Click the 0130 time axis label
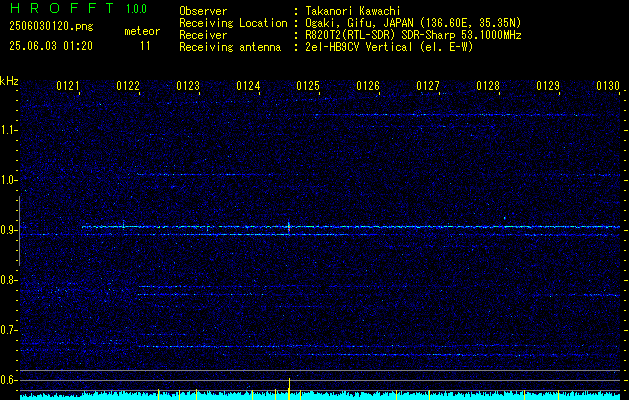The height and width of the screenshot is (400, 629). (608, 86)
